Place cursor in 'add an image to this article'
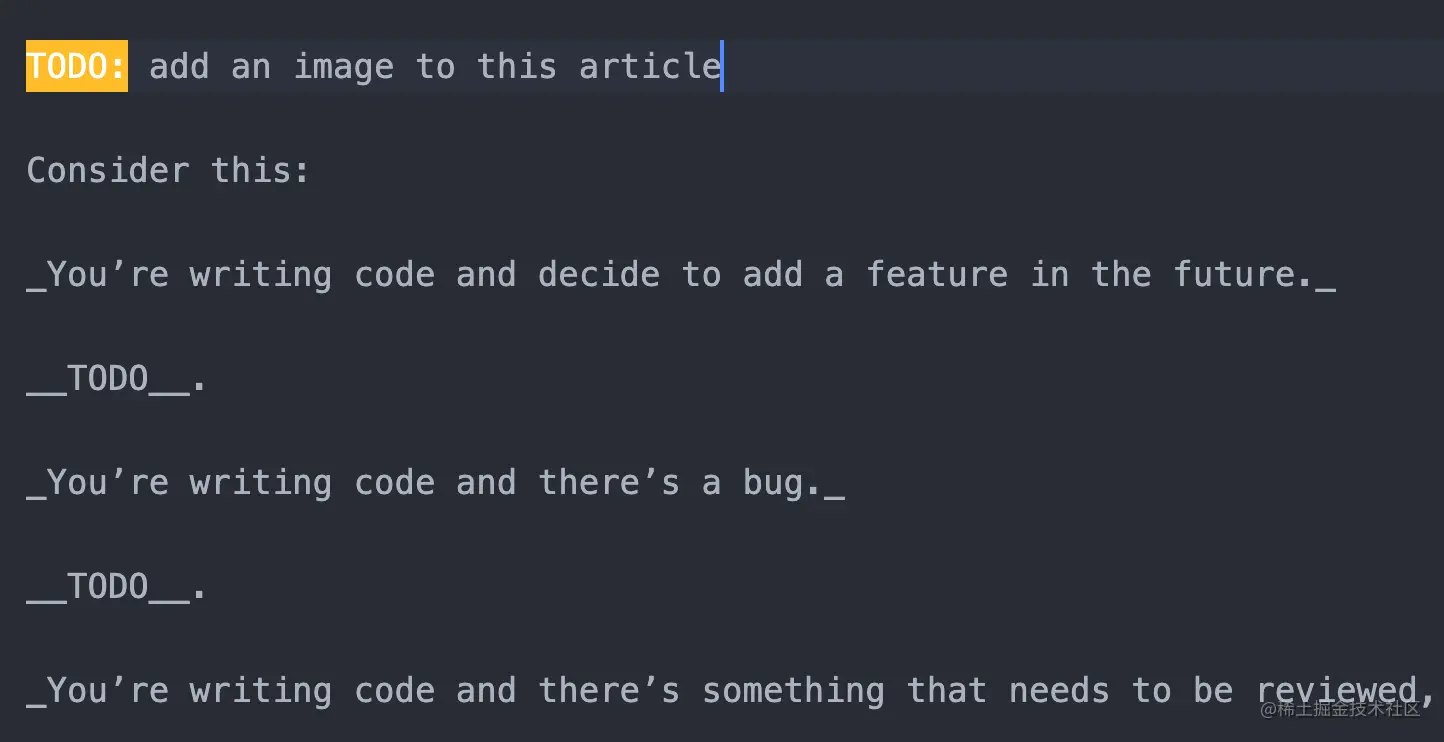This screenshot has height=742, width=1444. [x=435, y=67]
